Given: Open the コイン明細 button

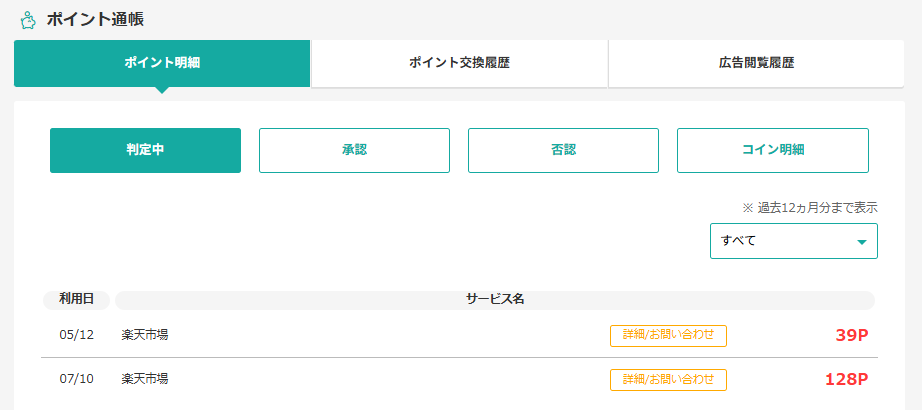Looking at the screenshot, I should [x=773, y=151].
